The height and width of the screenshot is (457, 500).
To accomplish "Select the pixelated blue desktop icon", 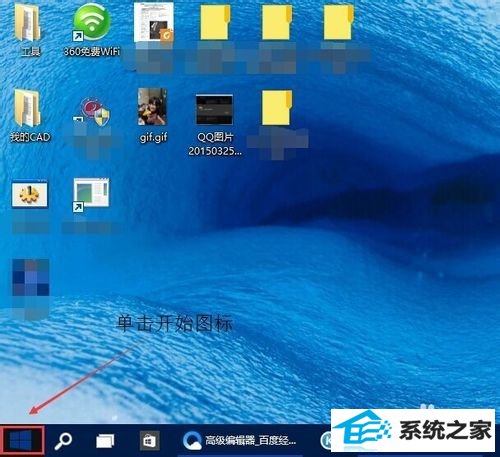I will (x=31, y=278).
